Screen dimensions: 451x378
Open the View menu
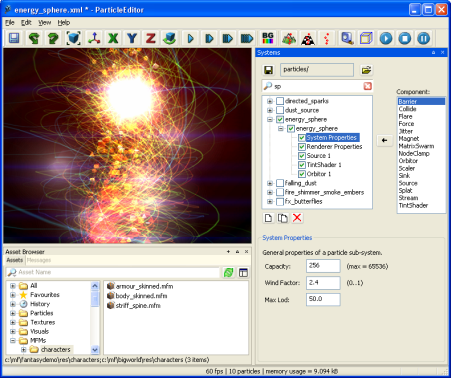pyautogui.click(x=45, y=23)
